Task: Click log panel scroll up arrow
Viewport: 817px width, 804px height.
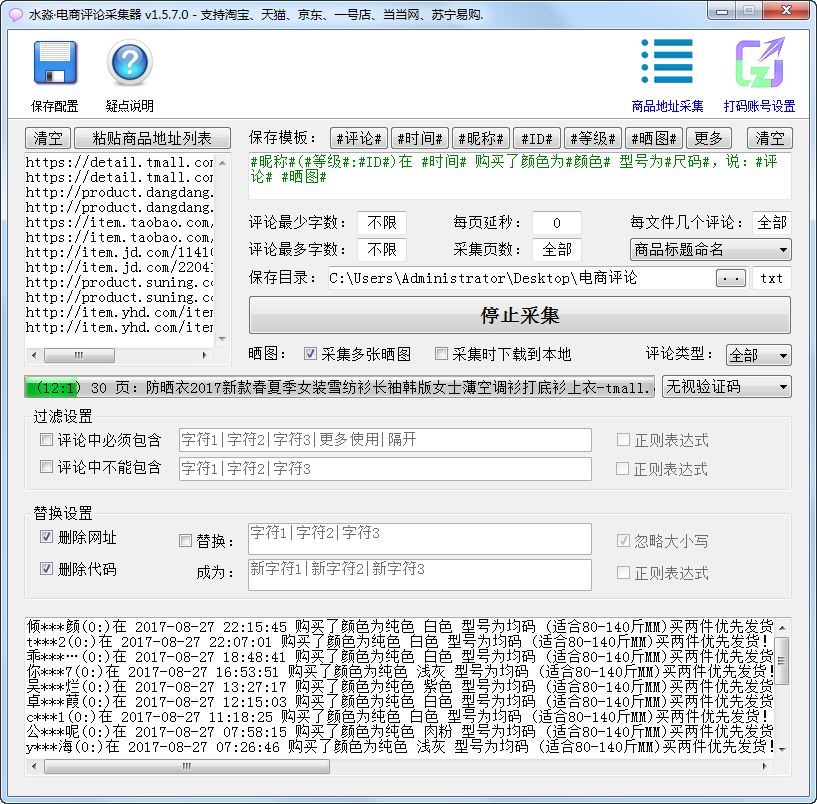Action: [x=782, y=627]
